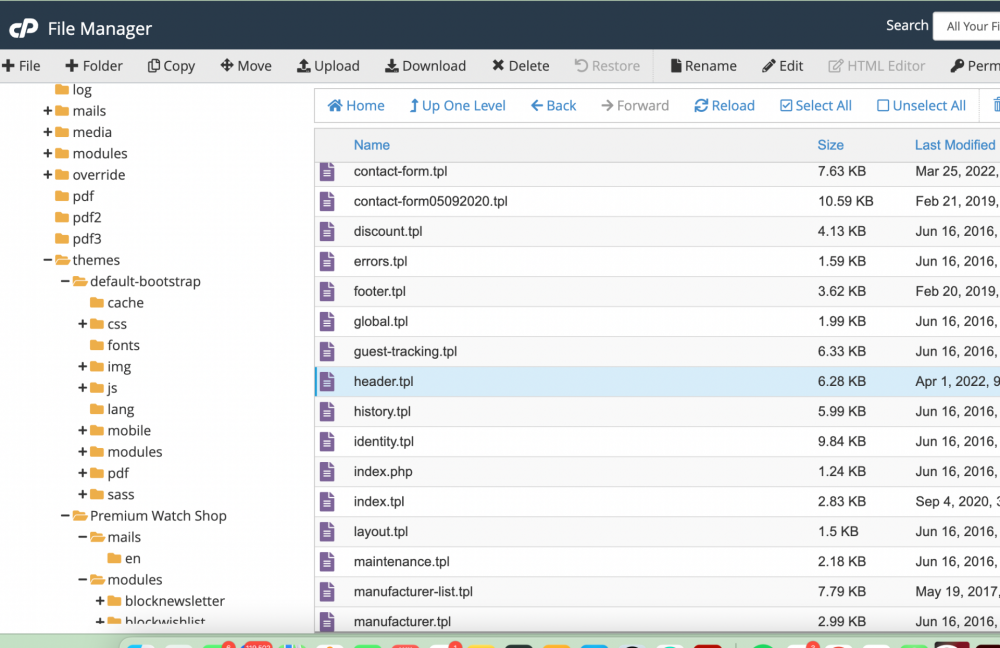This screenshot has width=1000, height=648.
Task: Click Up One Level in the navigation bar
Action: pos(457,105)
